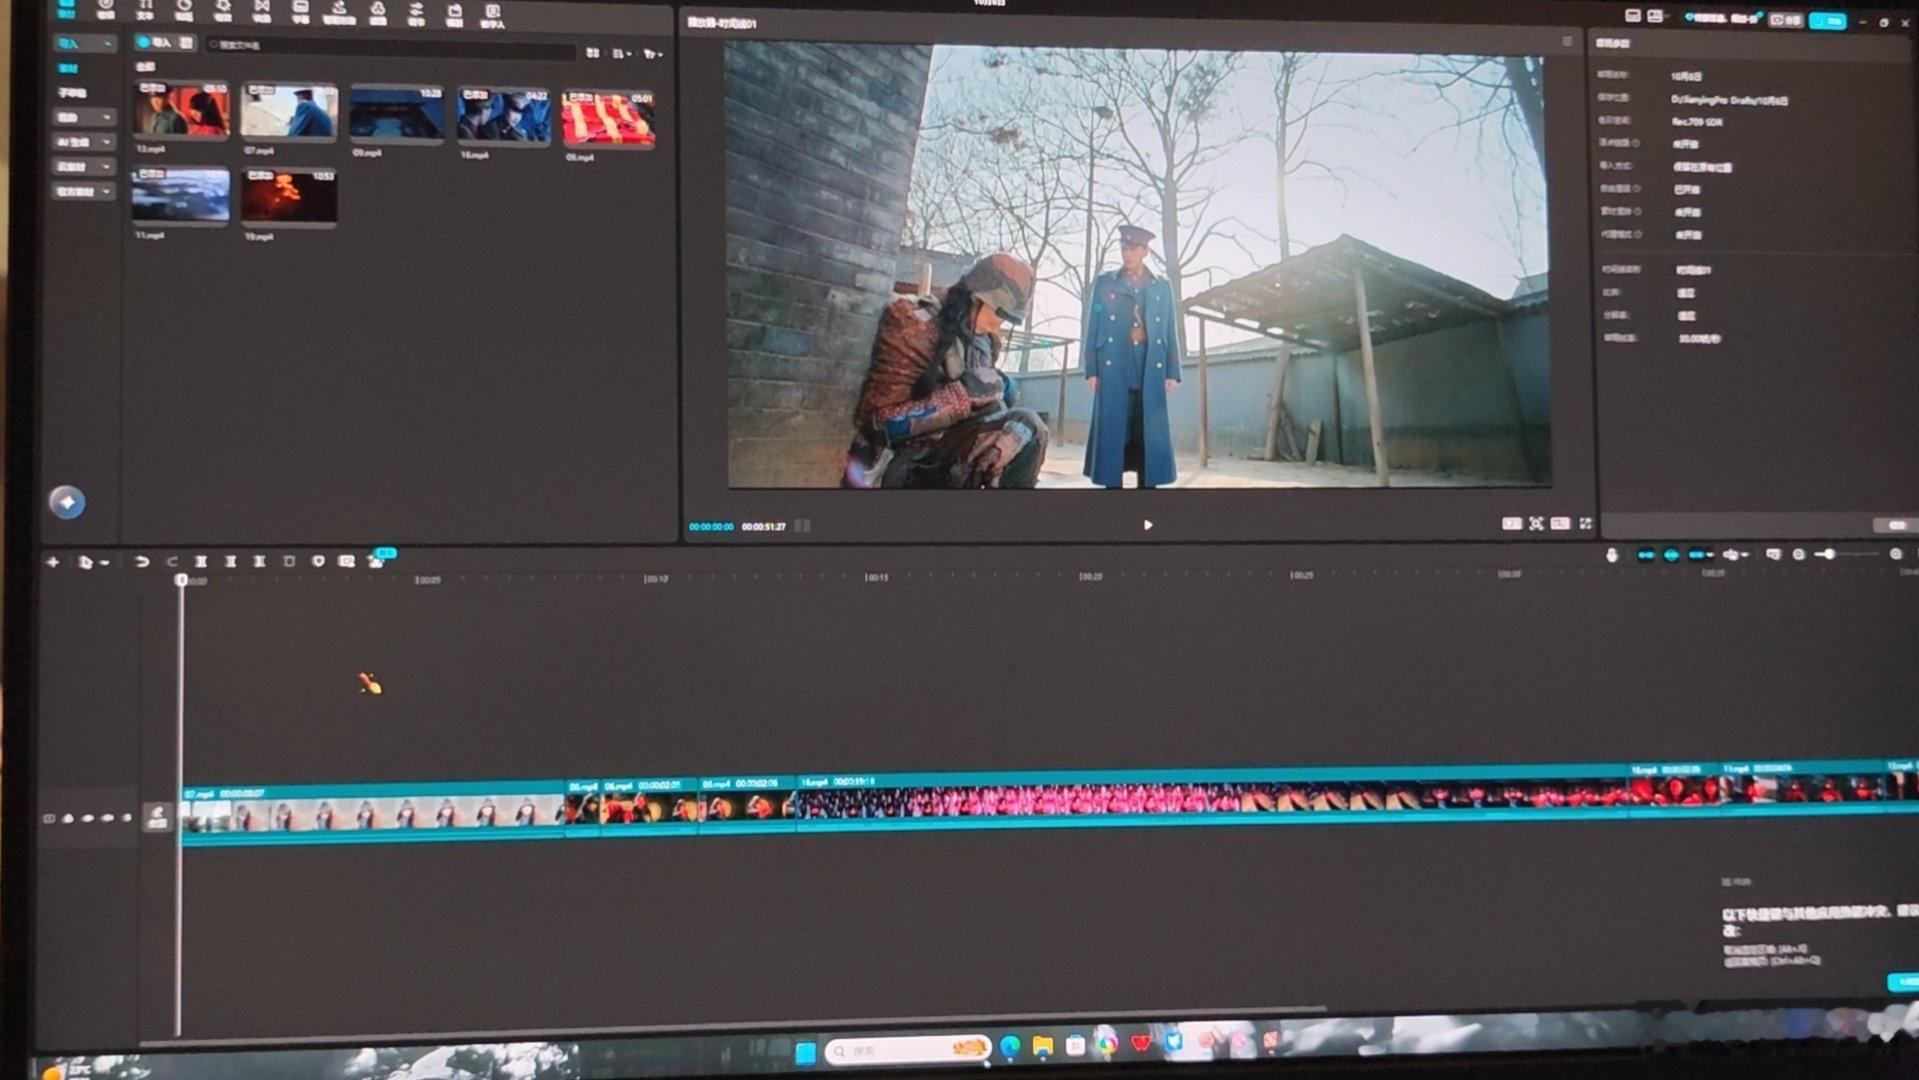Open the Windows Start menu
Viewport: 1919px width, 1080px height.
pos(805,1052)
